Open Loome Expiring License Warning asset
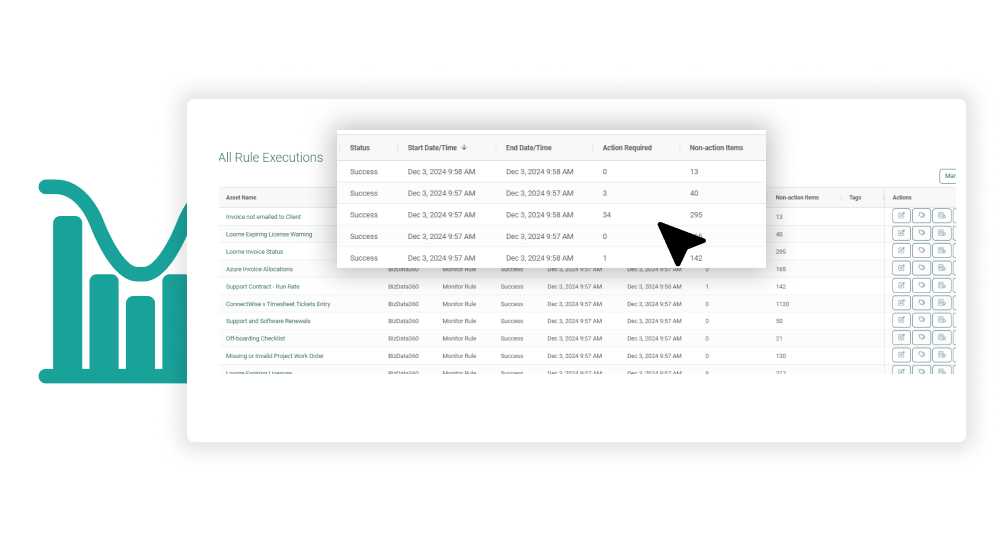 click(x=269, y=234)
